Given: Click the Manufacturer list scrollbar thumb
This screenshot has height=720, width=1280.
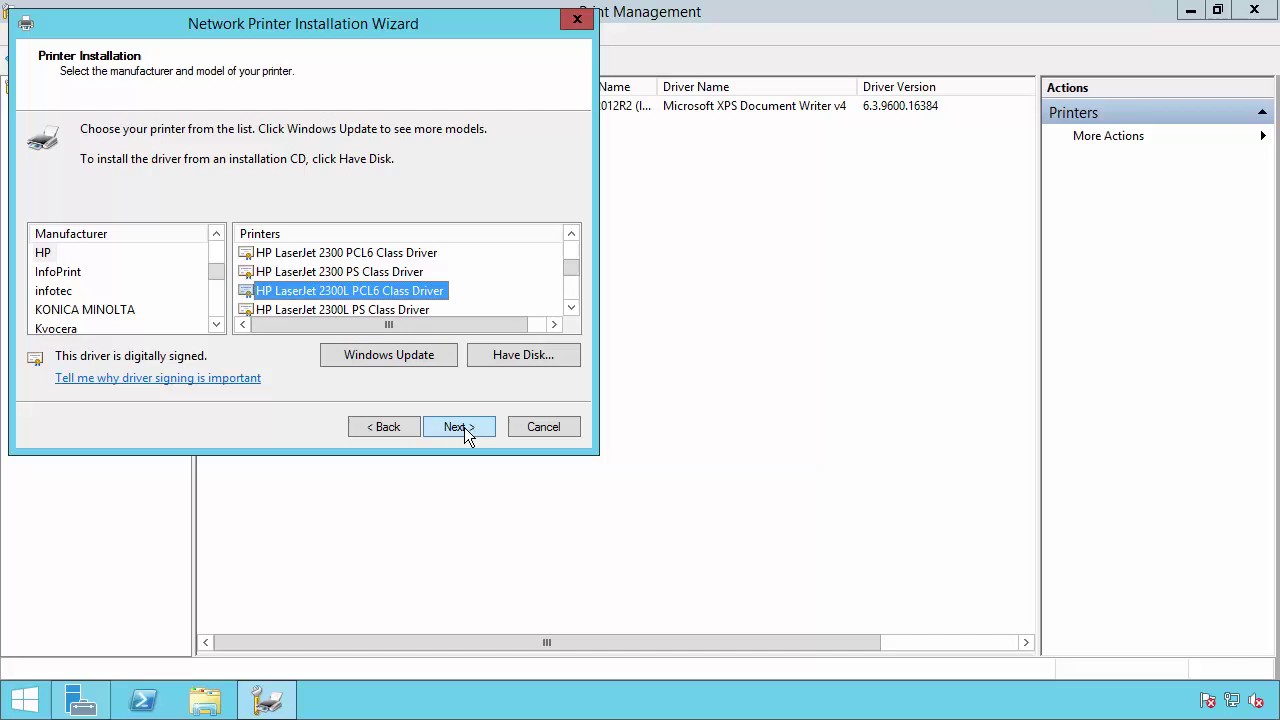Looking at the screenshot, I should point(216,271).
